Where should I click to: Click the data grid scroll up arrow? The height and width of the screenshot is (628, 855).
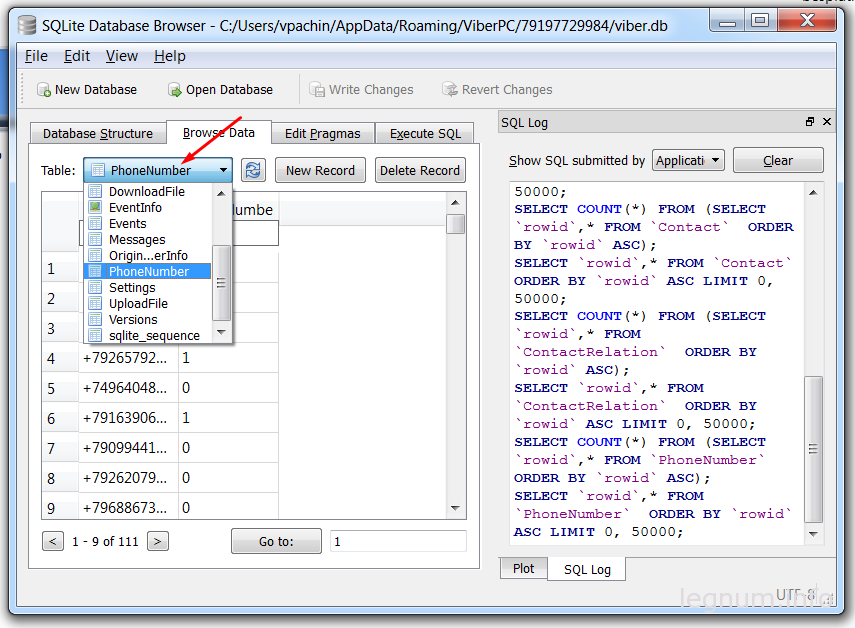click(456, 203)
